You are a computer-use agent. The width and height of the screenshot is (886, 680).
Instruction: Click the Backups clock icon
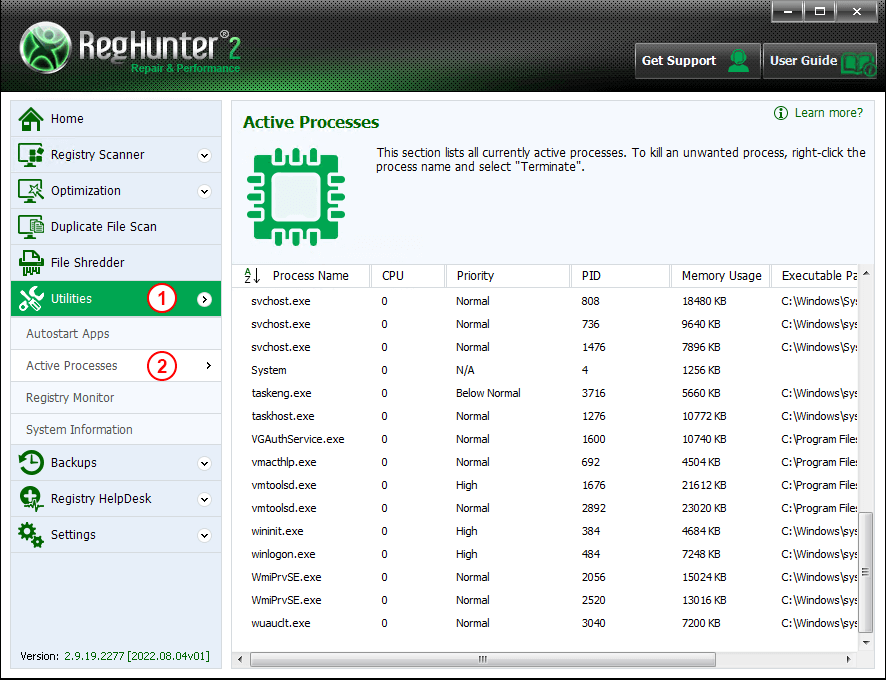pos(32,463)
